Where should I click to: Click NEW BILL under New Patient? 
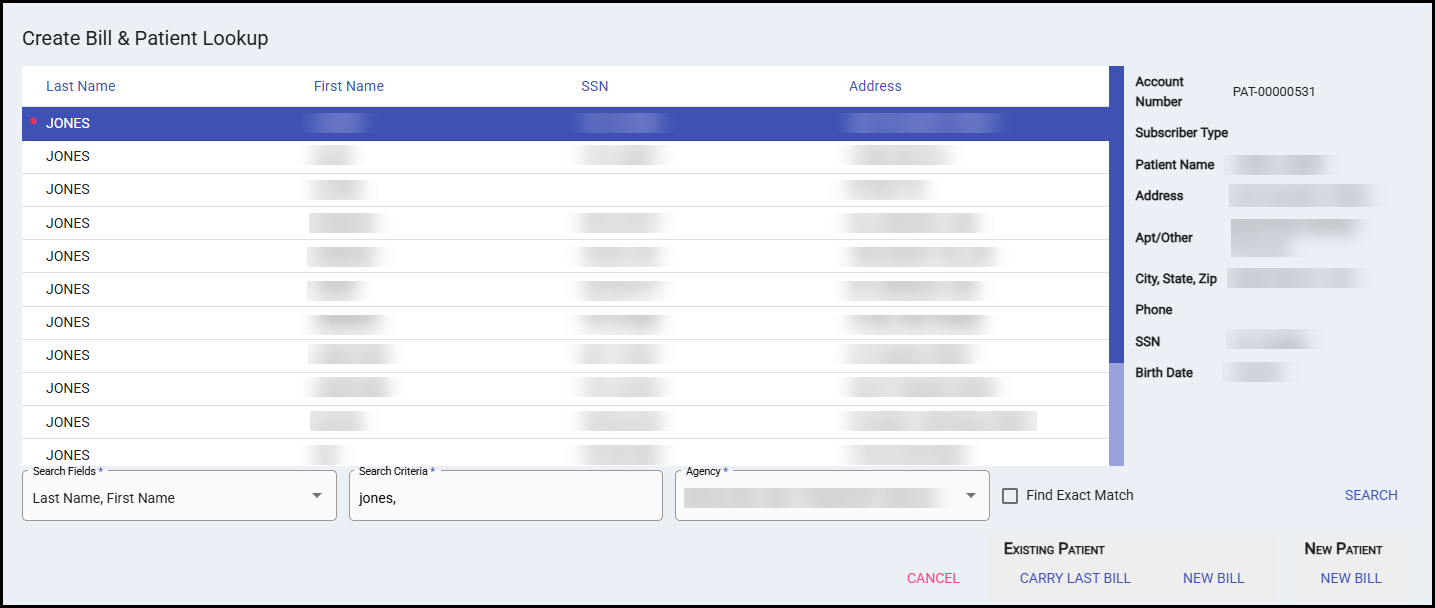coord(1350,578)
